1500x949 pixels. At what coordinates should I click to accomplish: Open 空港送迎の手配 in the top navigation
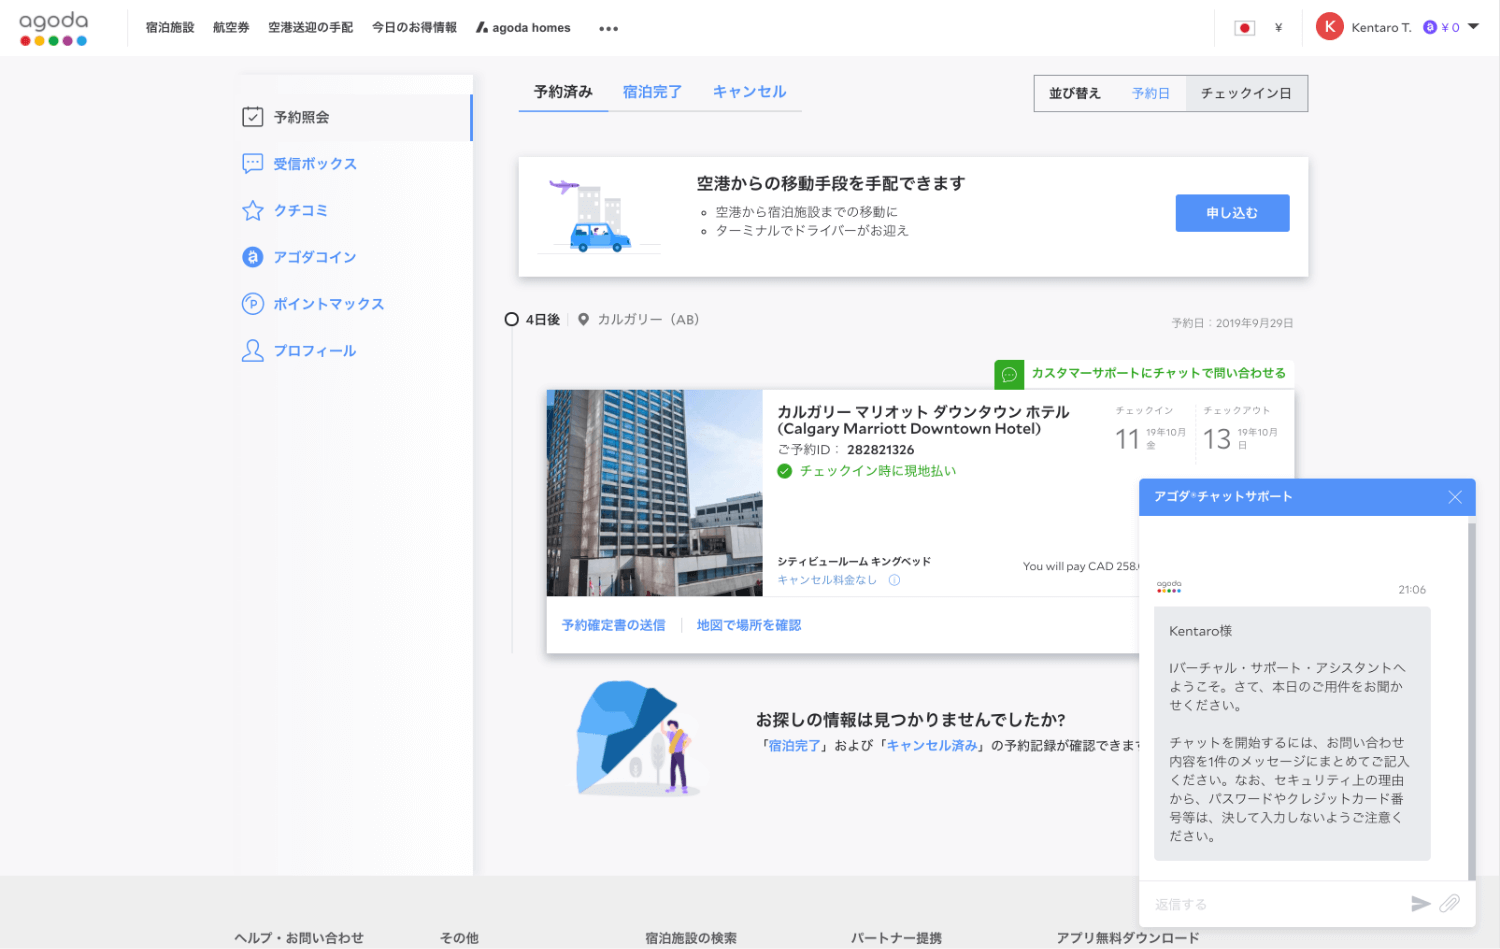click(310, 28)
